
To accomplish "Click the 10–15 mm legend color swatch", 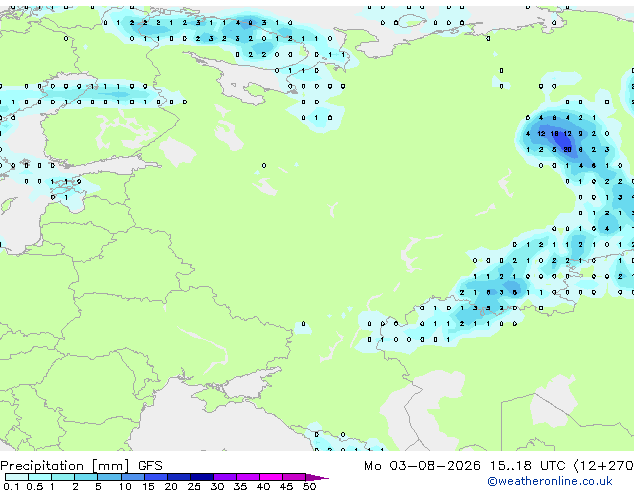I will click(x=132, y=477).
